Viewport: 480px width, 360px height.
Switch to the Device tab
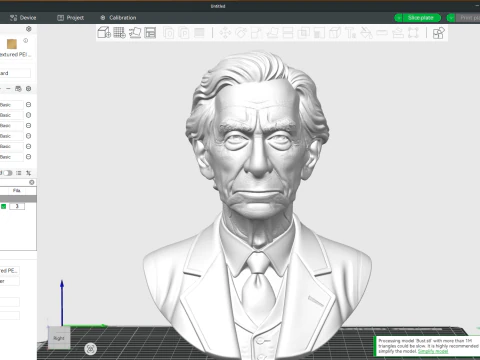(23, 18)
